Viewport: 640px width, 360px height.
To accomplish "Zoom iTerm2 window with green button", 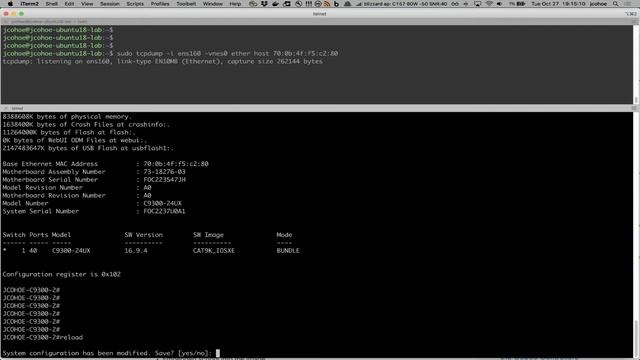I will [x=22, y=13].
